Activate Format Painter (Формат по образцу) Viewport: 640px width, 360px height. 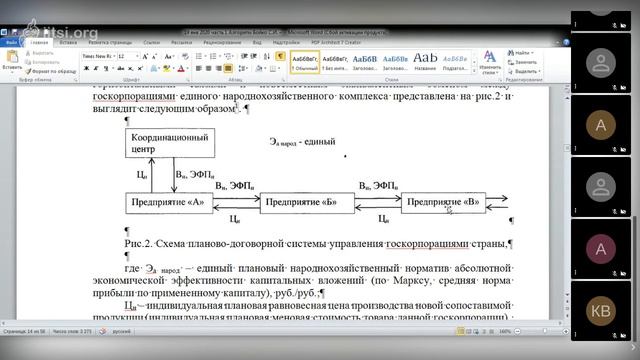point(51,71)
